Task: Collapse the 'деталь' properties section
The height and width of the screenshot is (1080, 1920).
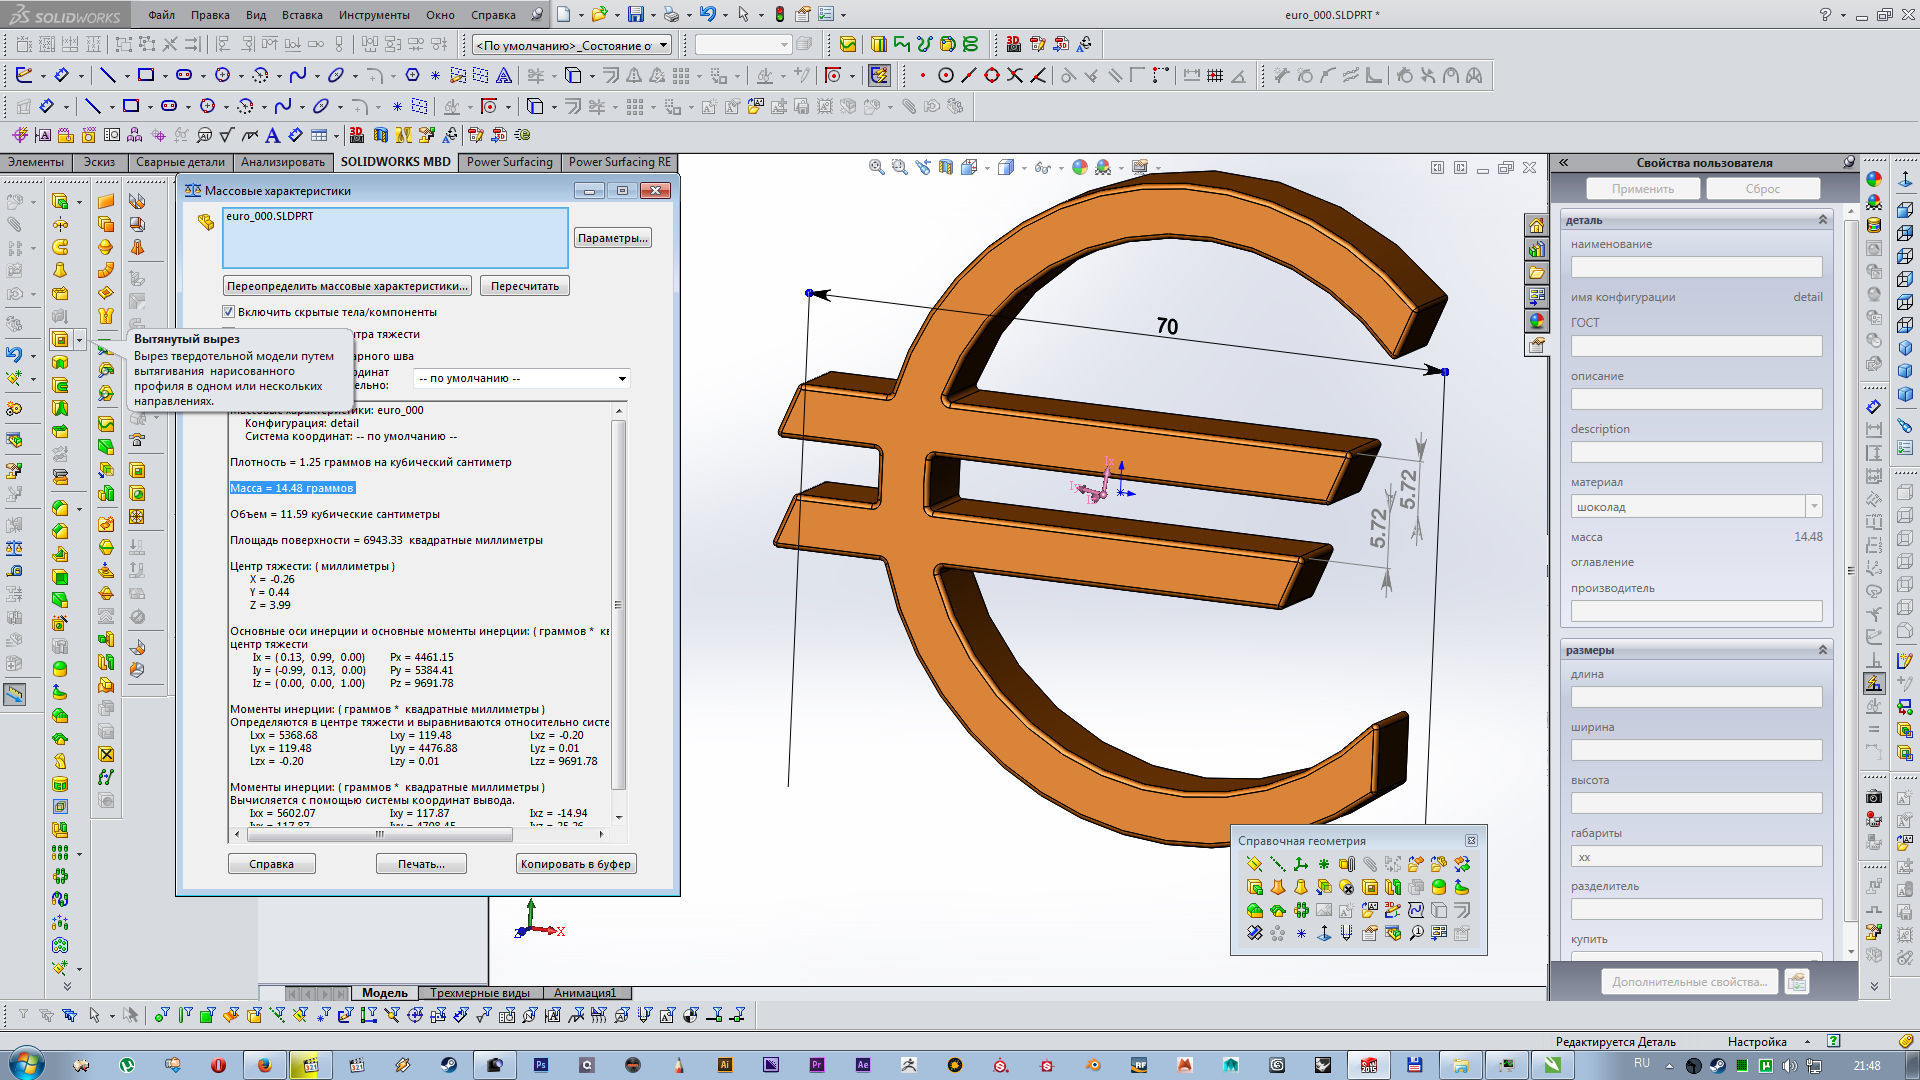Action: click(1822, 220)
